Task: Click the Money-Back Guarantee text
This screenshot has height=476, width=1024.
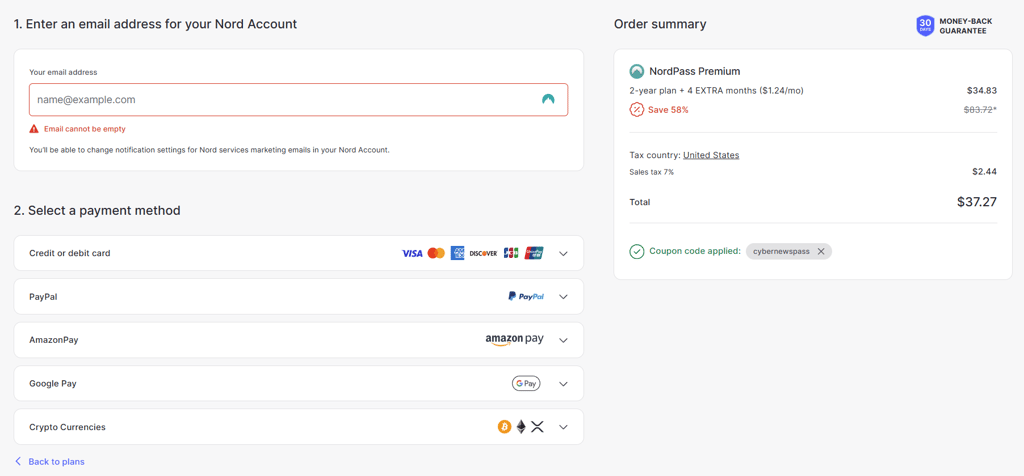Action: point(966,26)
